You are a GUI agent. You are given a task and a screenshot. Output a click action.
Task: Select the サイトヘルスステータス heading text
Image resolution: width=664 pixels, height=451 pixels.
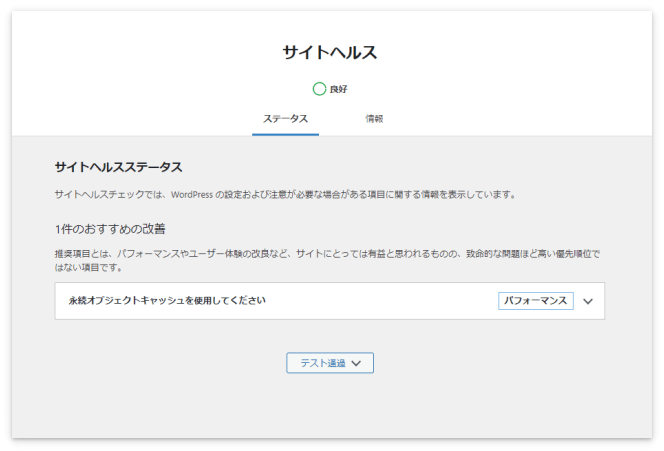(119, 167)
